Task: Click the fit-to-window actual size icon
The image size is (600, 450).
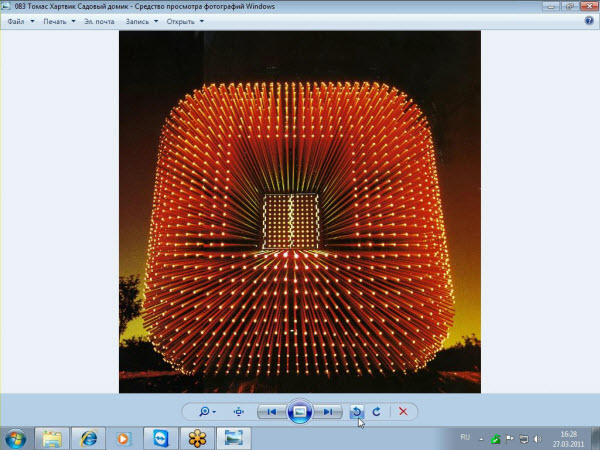Action: pyautogui.click(x=239, y=411)
